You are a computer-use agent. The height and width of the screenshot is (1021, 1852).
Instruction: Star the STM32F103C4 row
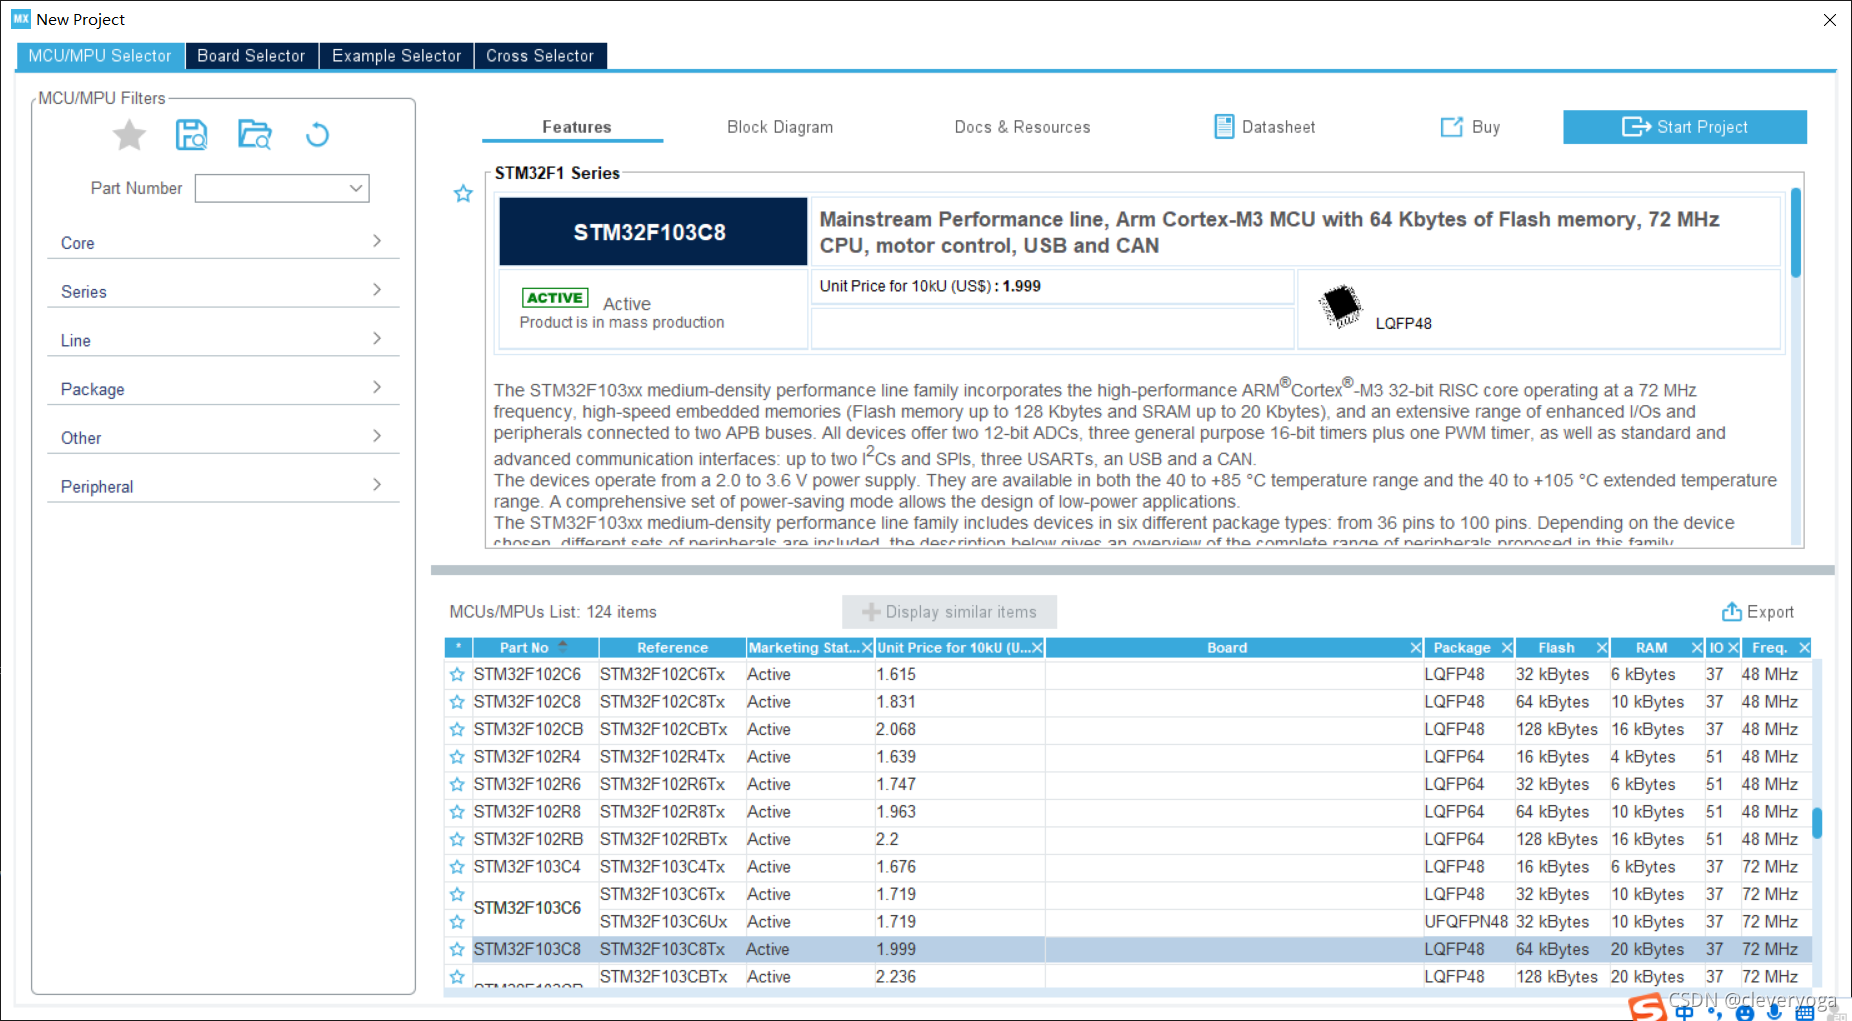[457, 867]
